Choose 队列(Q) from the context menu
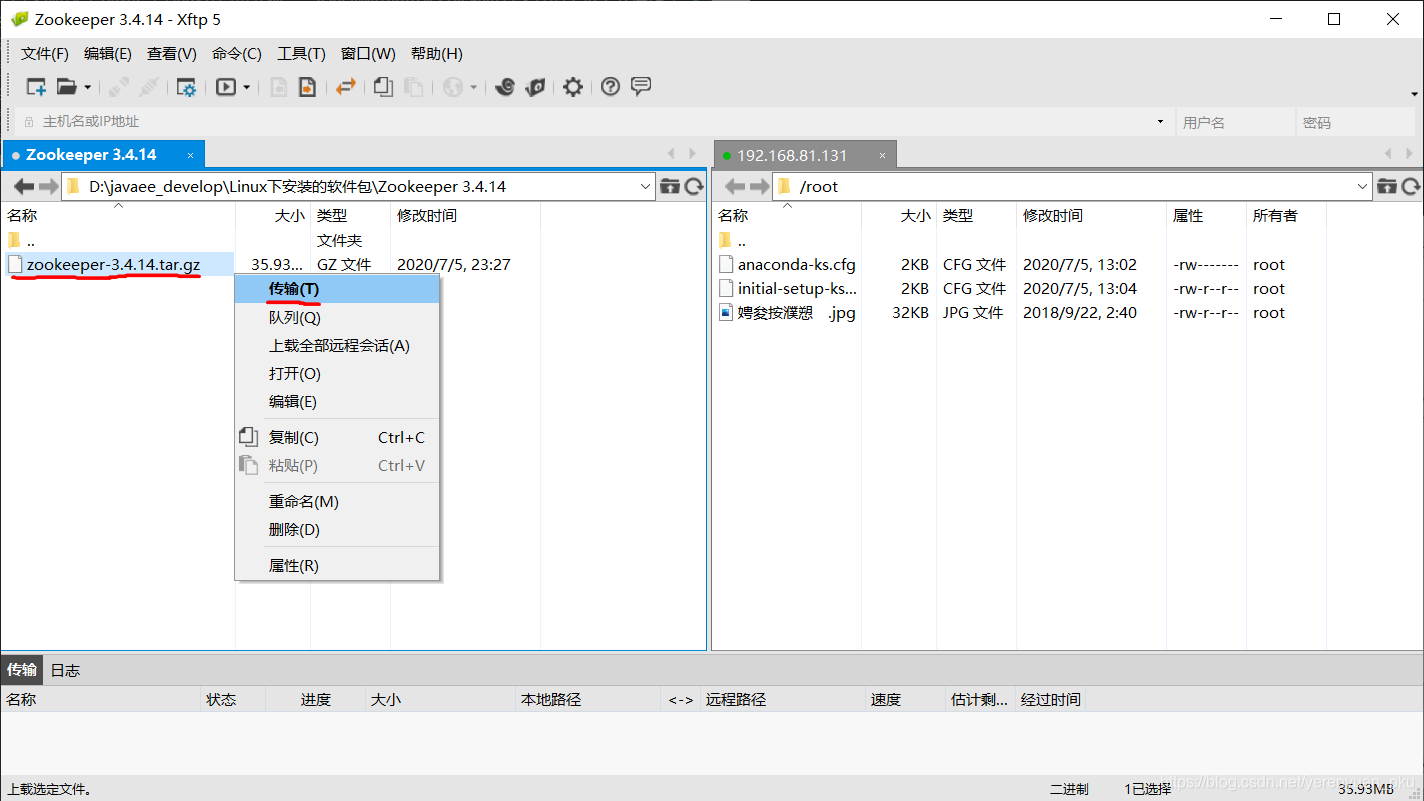This screenshot has height=801, width=1424. [337, 317]
